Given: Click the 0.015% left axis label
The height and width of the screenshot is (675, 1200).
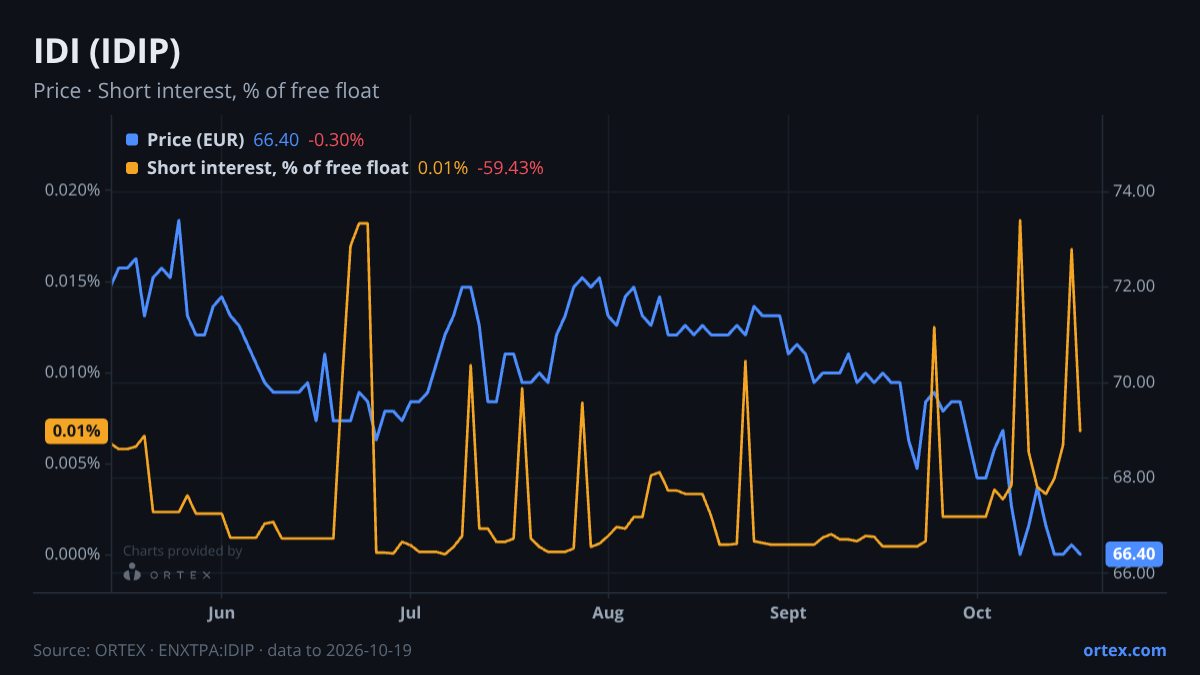Looking at the screenshot, I should tap(72, 282).
